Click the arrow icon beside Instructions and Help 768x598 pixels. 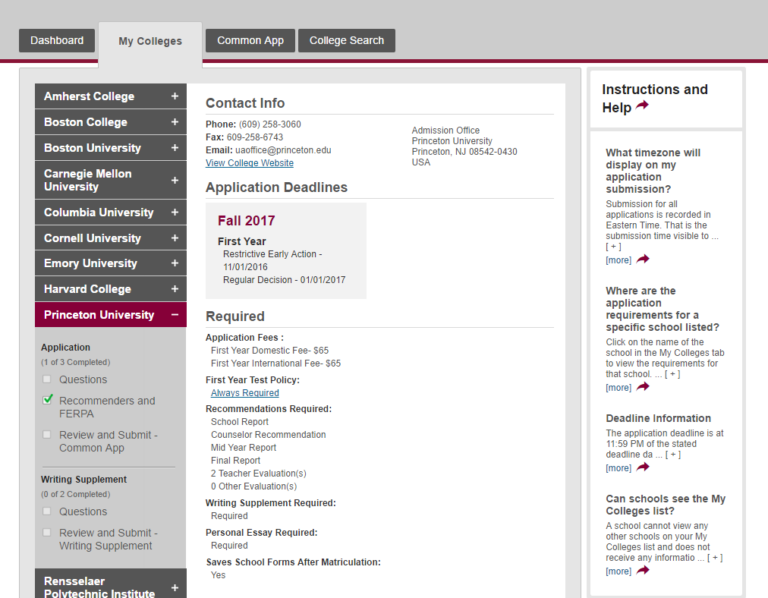pos(641,106)
